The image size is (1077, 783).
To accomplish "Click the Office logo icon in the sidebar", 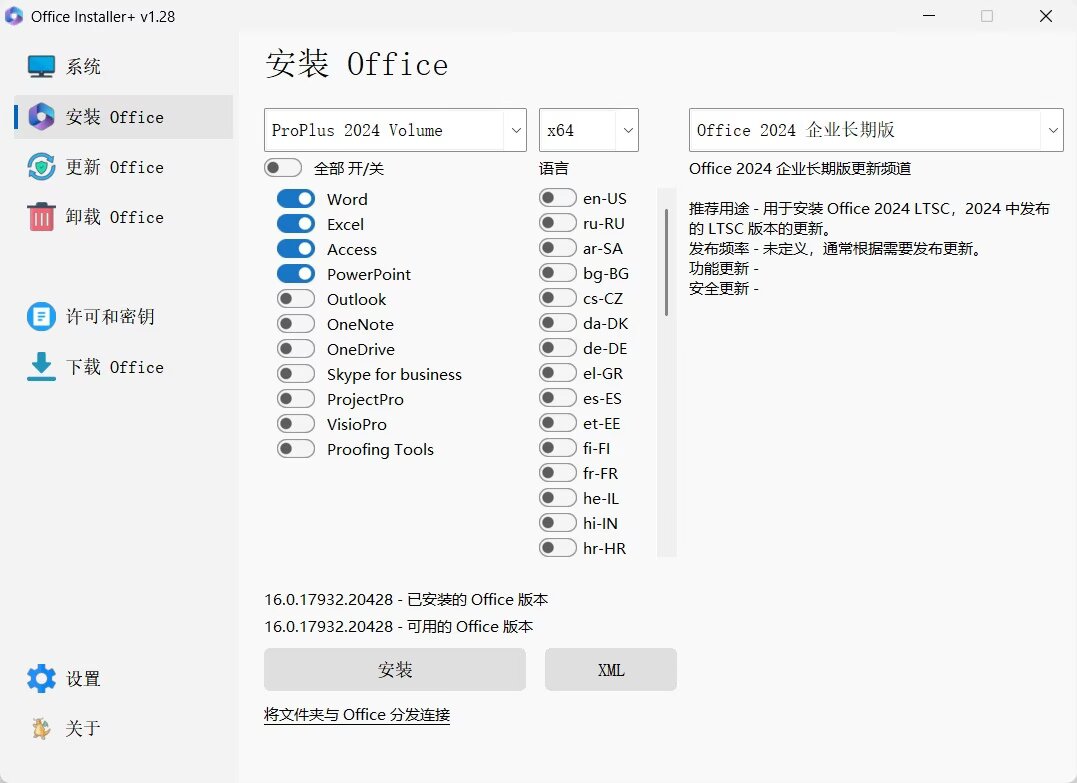I will click(41, 117).
